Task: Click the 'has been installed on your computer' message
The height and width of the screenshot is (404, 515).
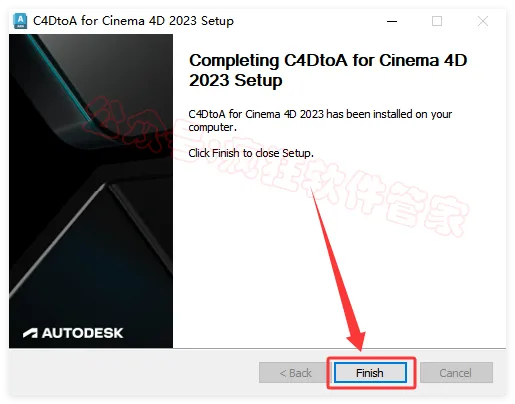Action: pyautogui.click(x=320, y=120)
